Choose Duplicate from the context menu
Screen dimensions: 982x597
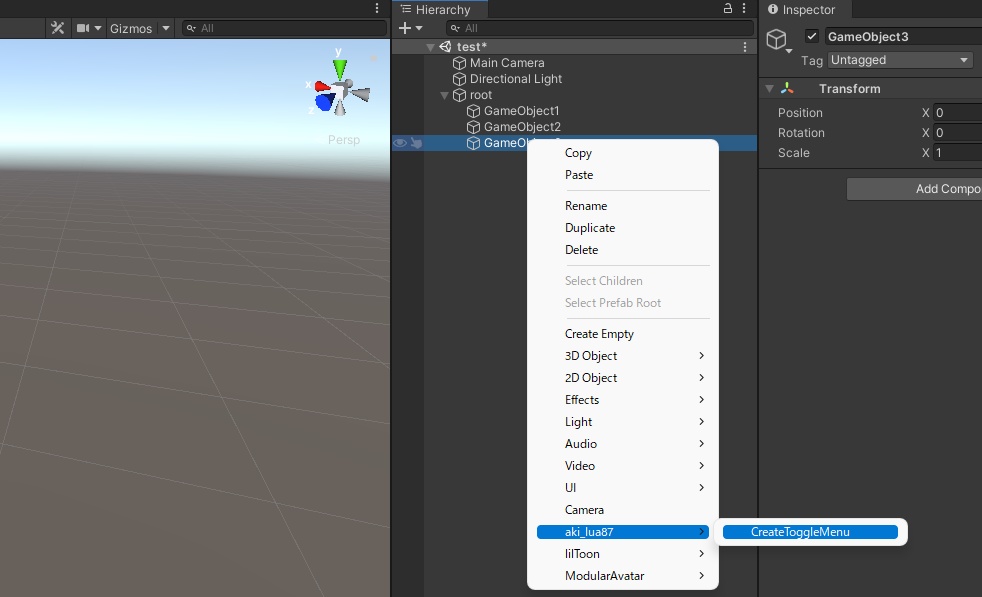(x=623, y=228)
